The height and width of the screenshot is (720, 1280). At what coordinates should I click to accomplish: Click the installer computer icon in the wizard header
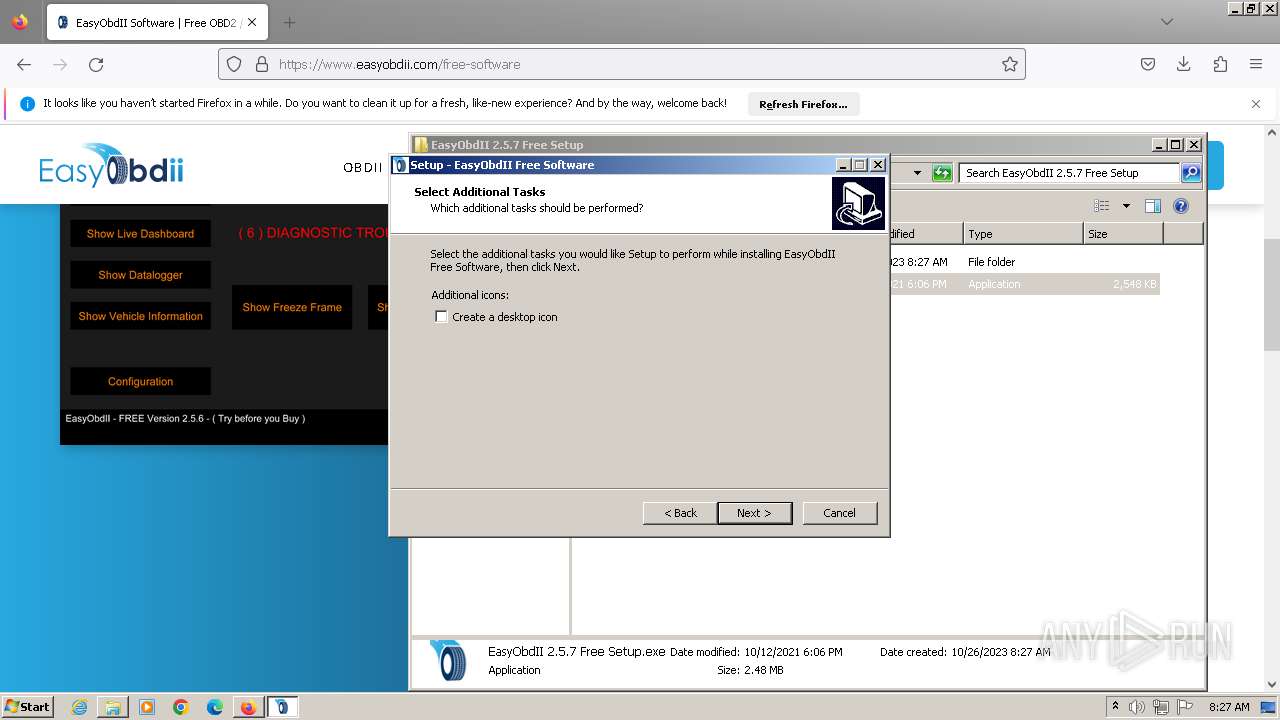coord(858,203)
